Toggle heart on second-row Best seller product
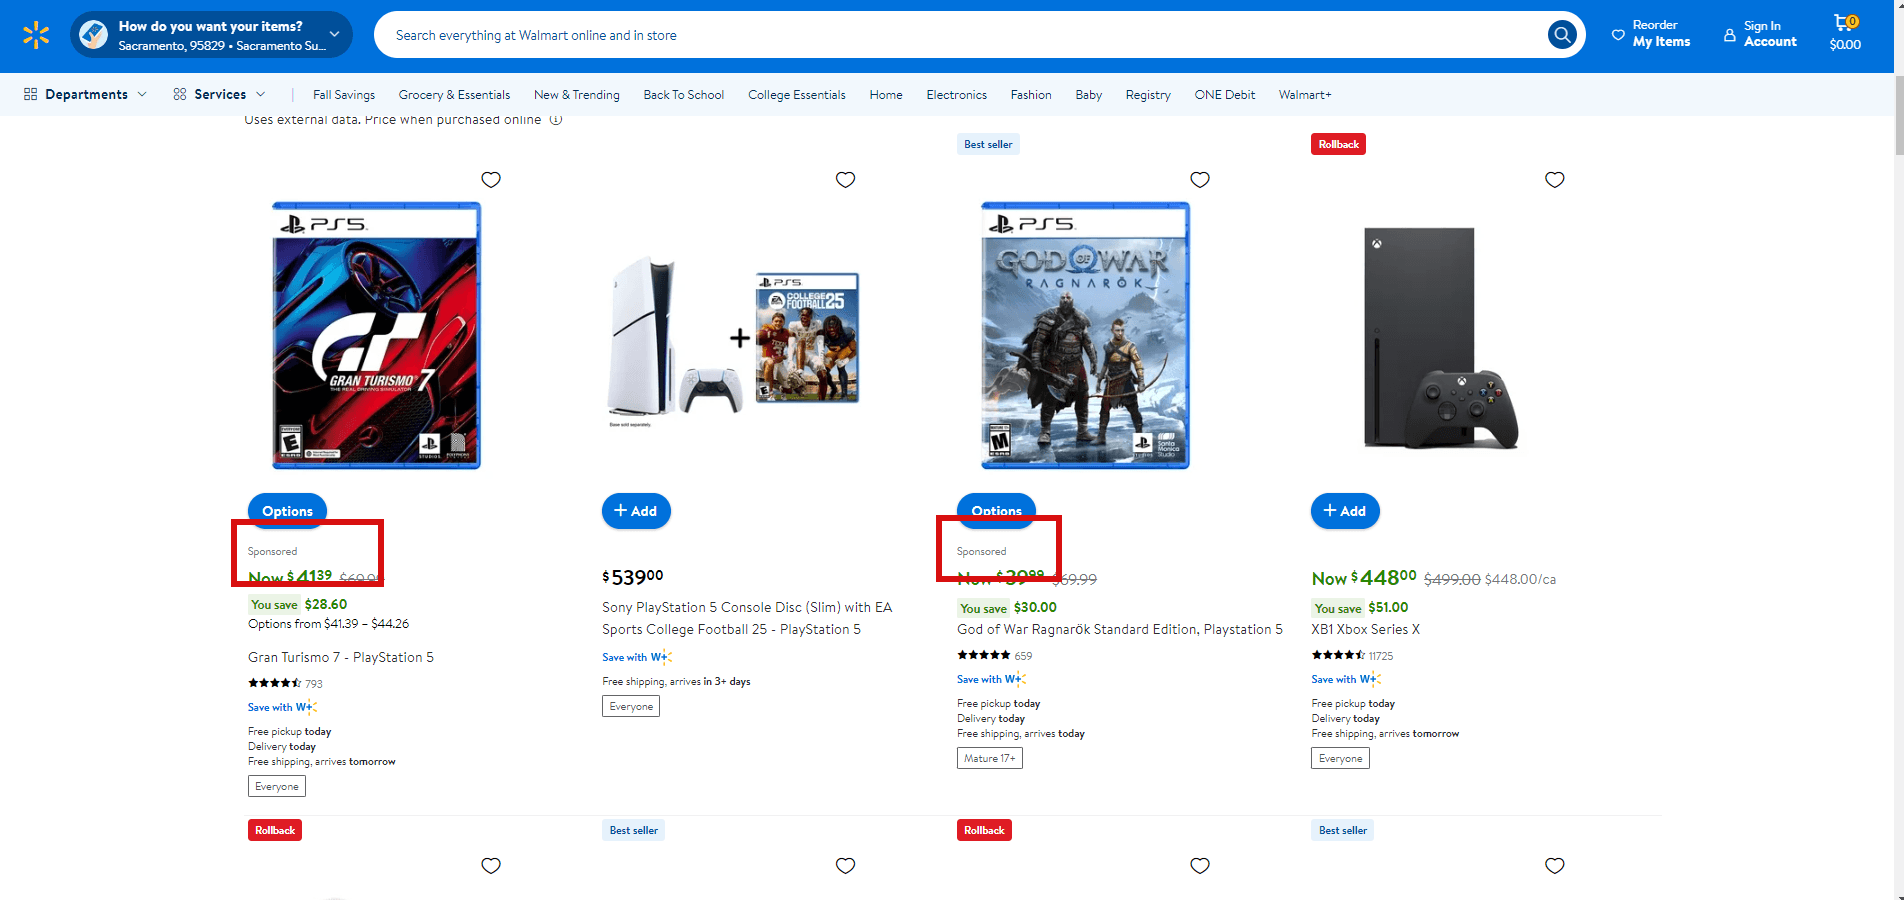Image resolution: width=1904 pixels, height=900 pixels. [846, 866]
